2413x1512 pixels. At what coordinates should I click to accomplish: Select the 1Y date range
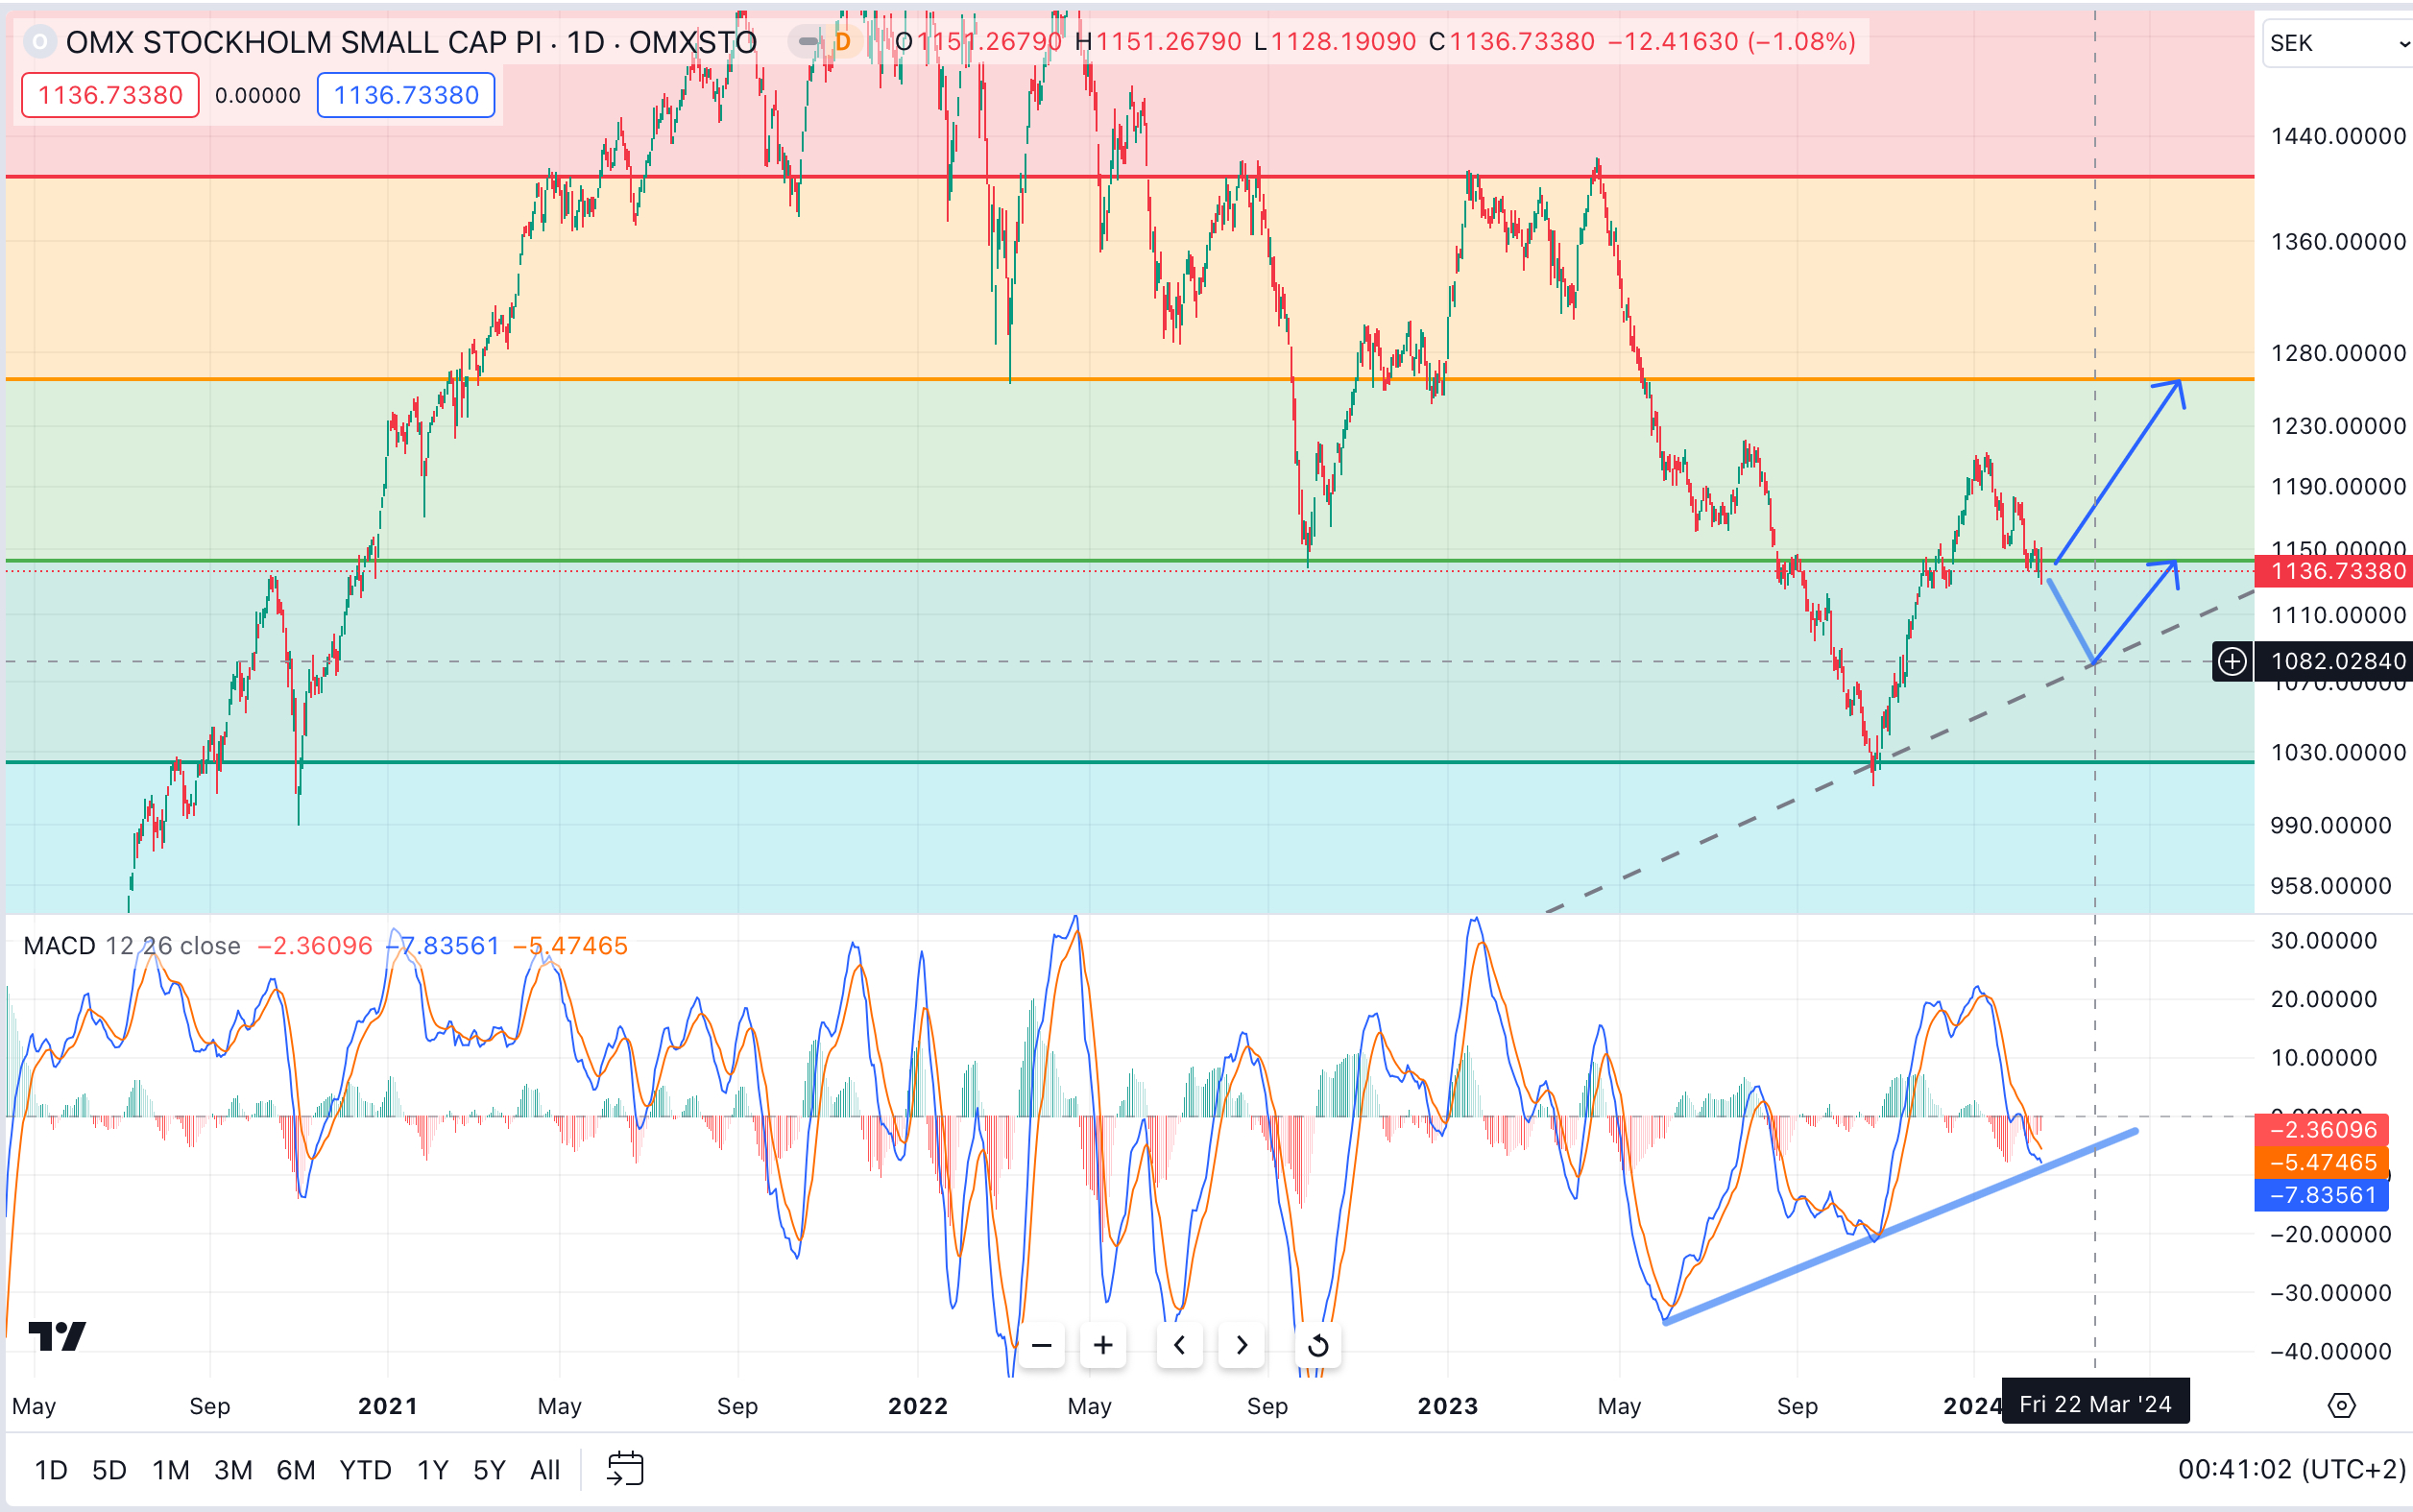[432, 1470]
